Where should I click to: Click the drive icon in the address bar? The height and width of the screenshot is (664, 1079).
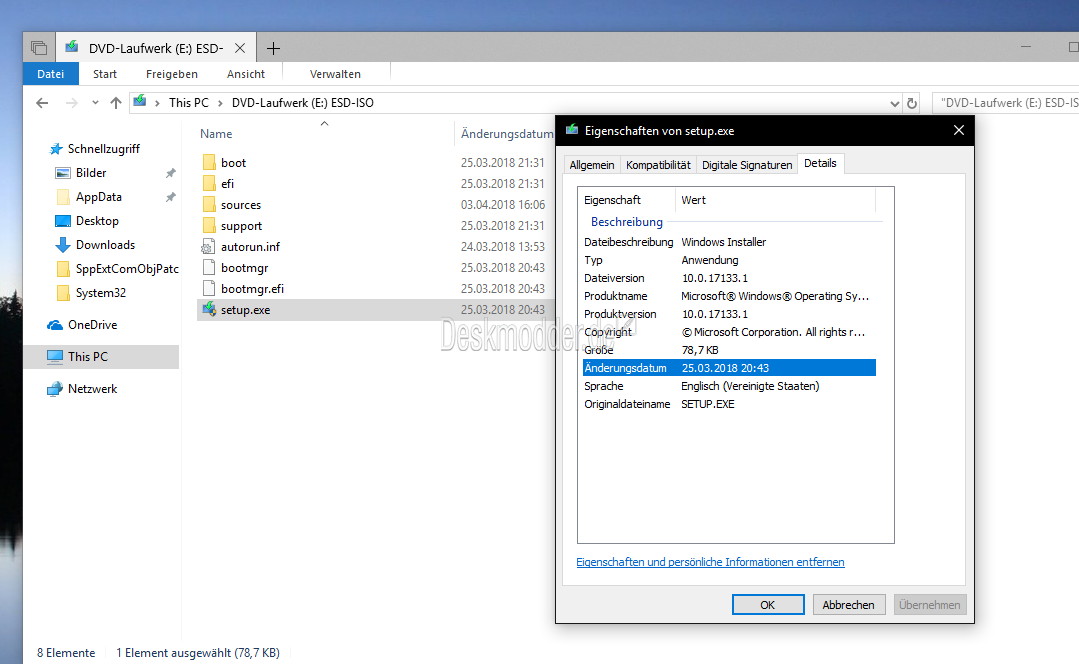[140, 102]
